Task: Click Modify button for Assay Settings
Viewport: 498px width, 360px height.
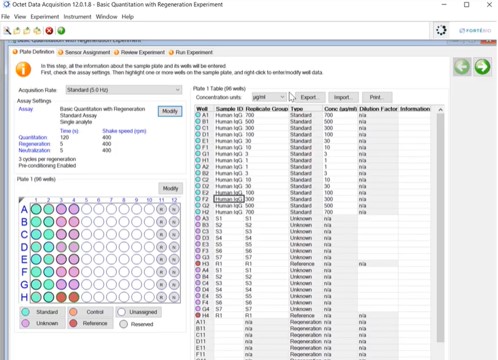Action: [x=170, y=111]
